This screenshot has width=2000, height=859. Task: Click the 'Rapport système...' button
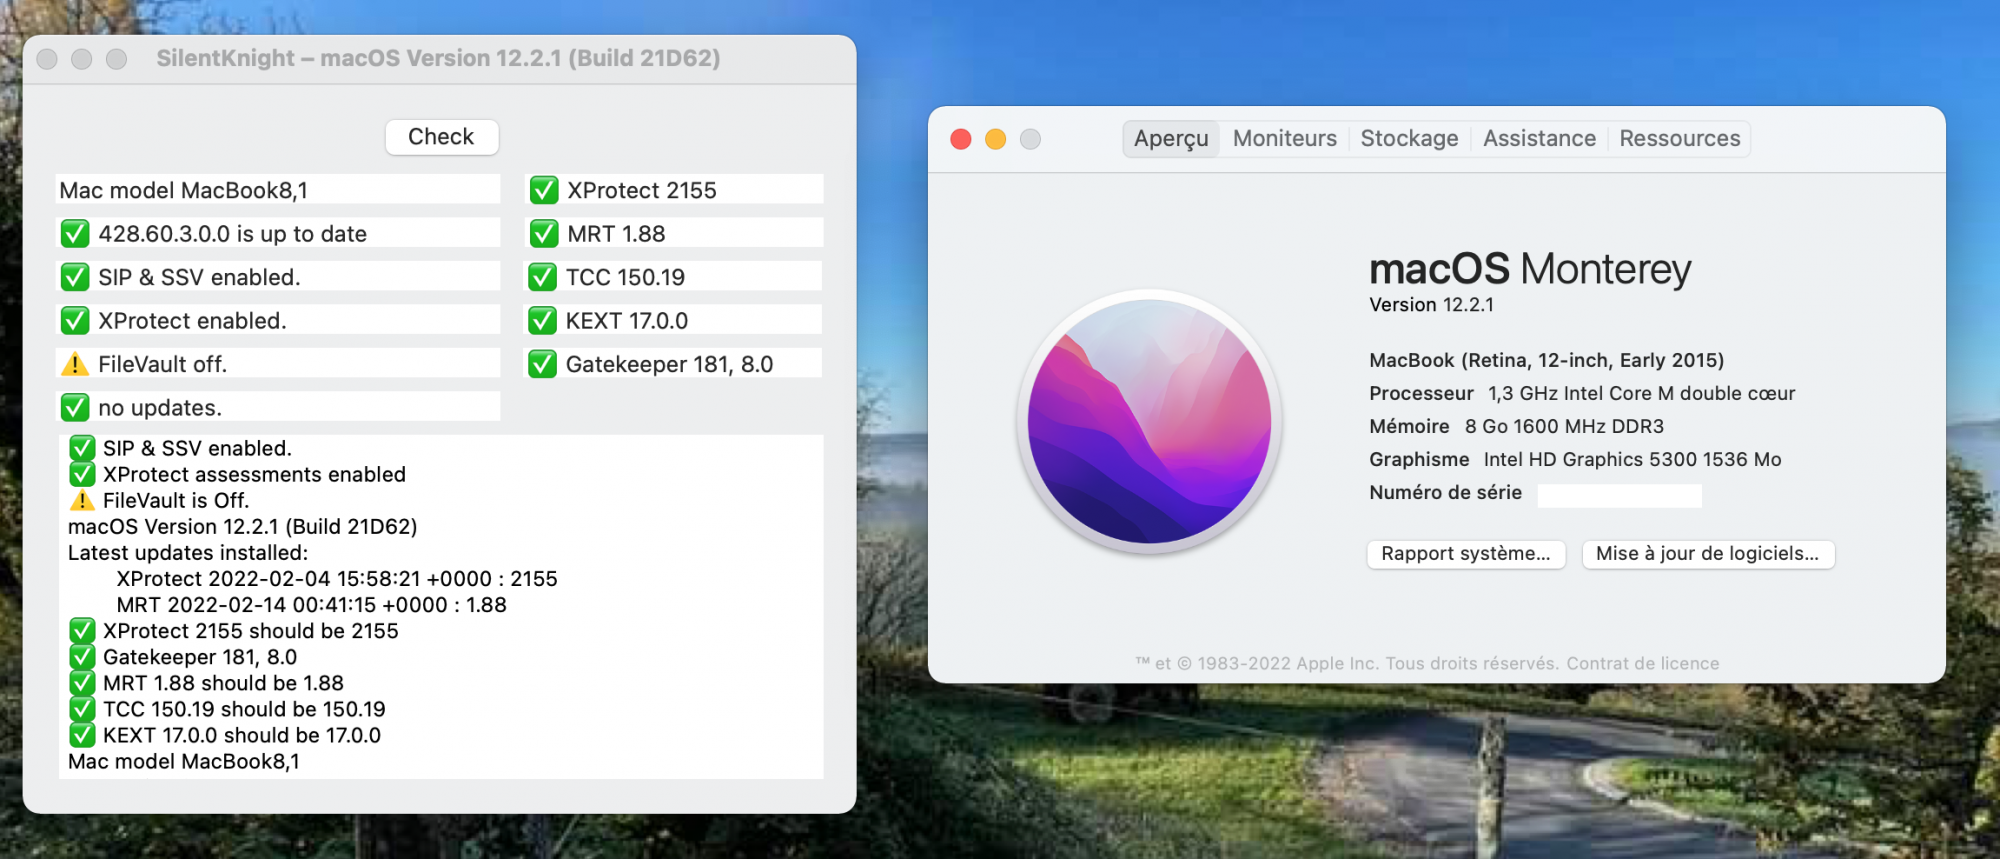click(1466, 554)
